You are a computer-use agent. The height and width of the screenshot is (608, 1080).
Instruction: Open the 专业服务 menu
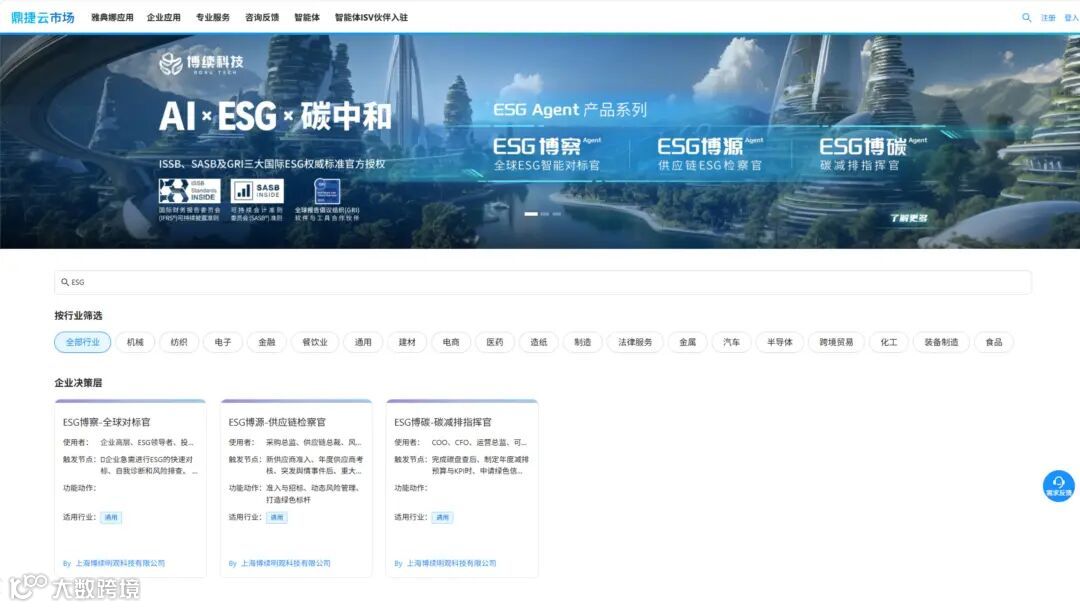coord(213,18)
